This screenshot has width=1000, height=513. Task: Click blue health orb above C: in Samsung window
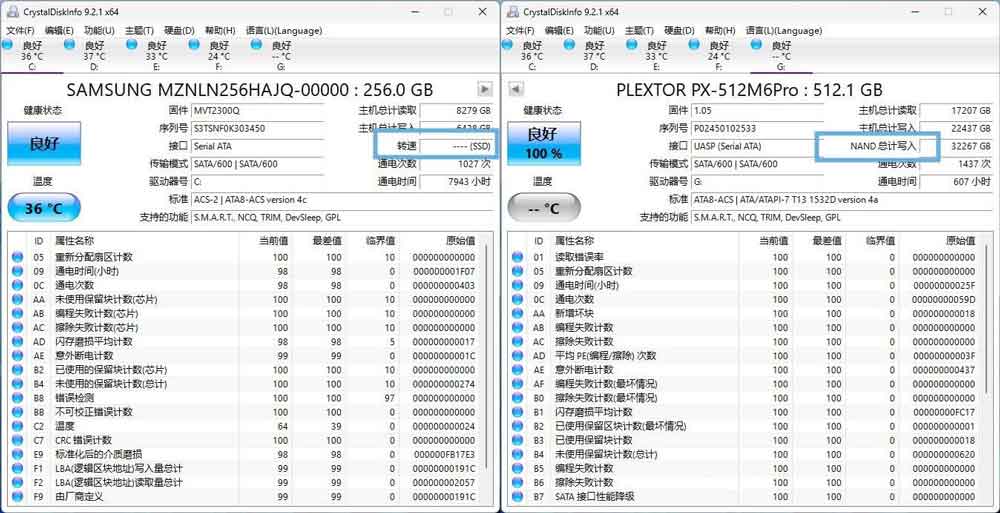[x=7, y=44]
